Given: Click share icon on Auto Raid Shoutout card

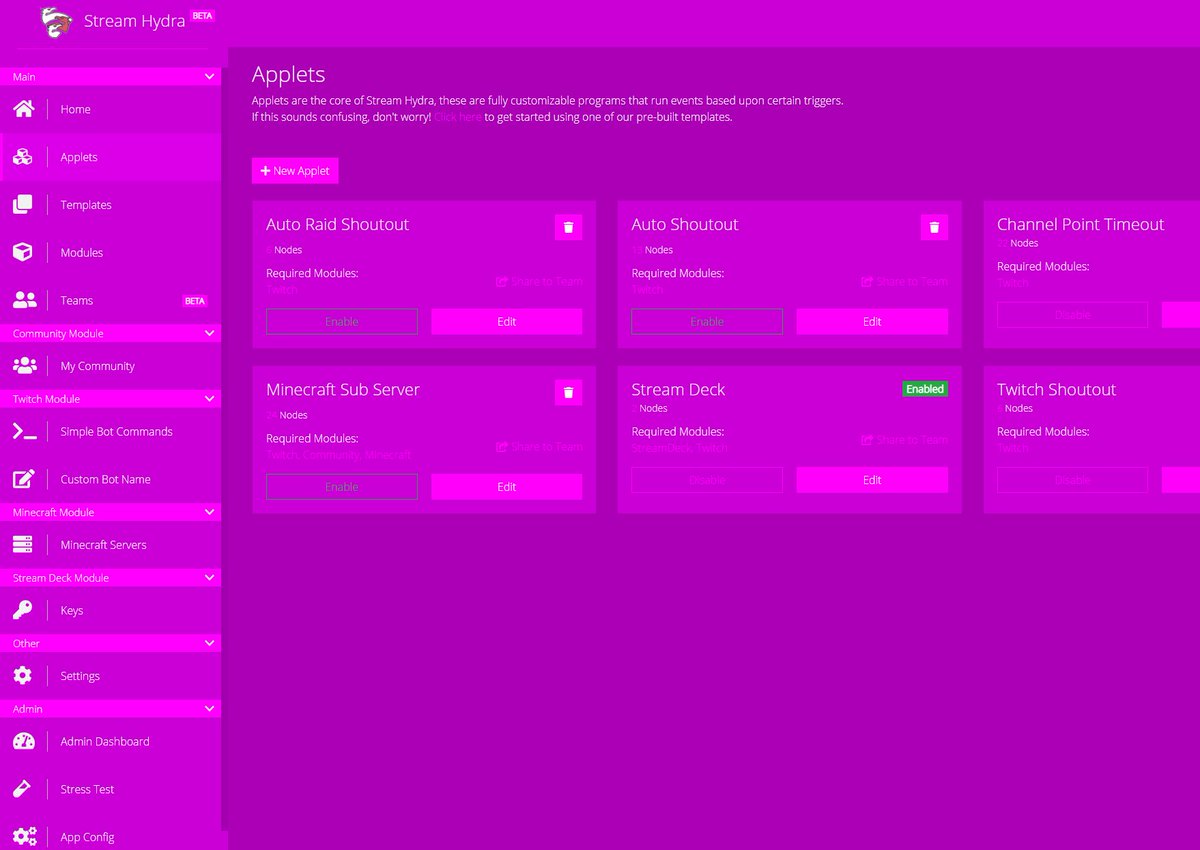Looking at the screenshot, I should click(x=502, y=282).
